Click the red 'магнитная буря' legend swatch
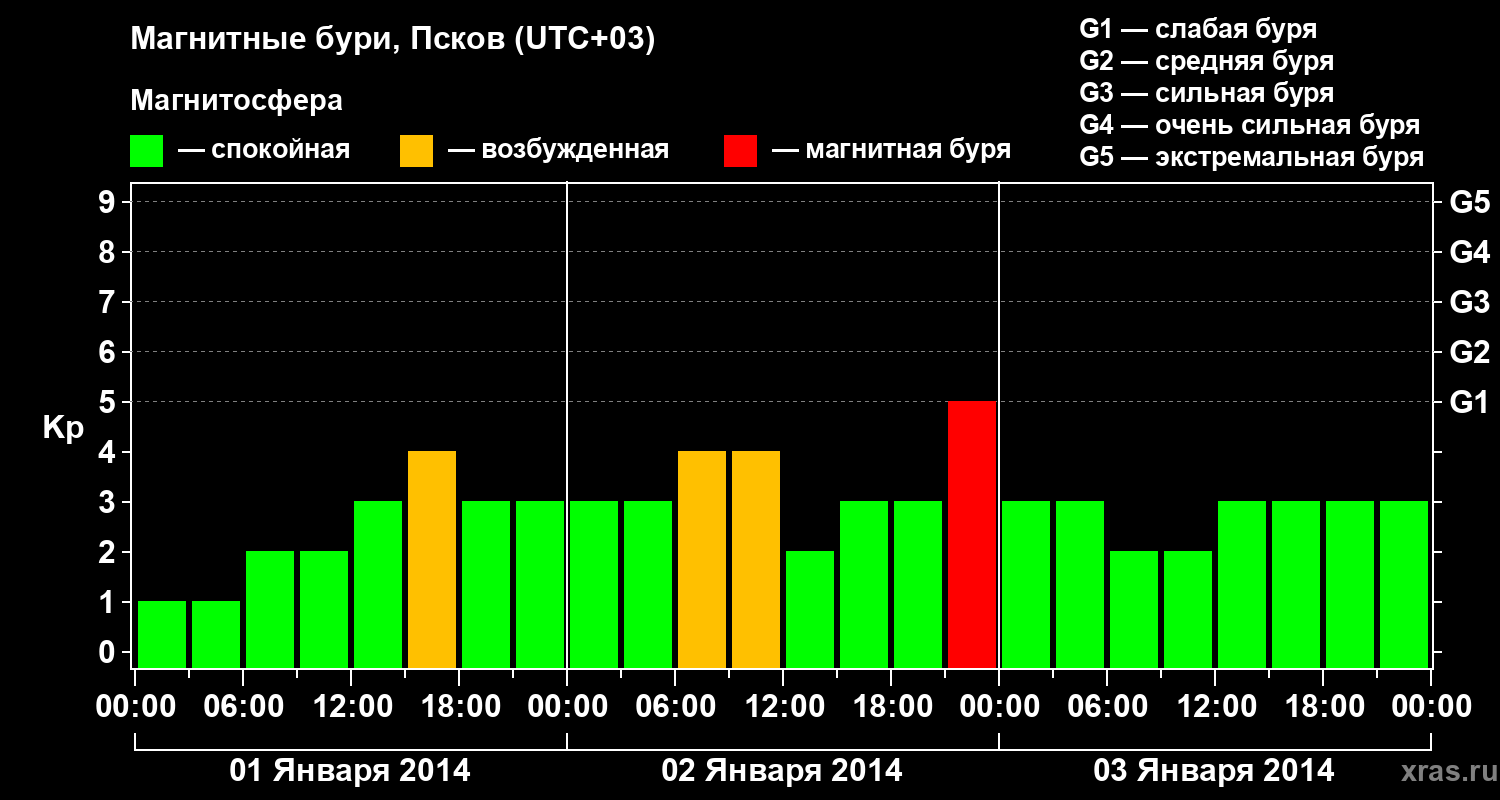 tap(740, 151)
